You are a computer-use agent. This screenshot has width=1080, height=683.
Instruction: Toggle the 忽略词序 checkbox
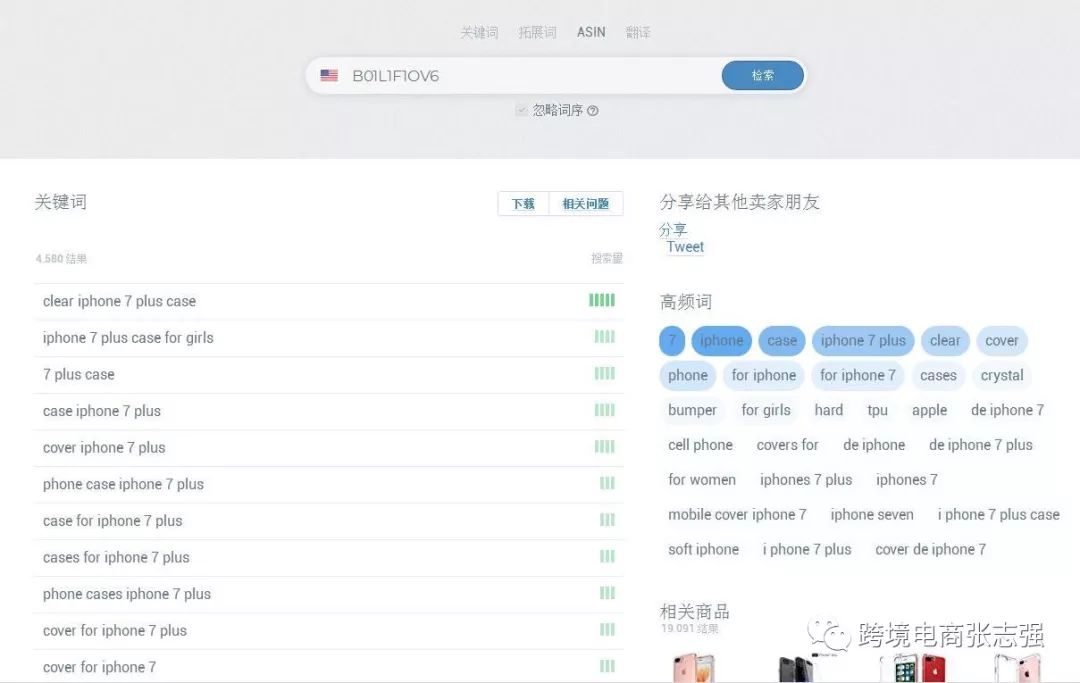pos(521,110)
